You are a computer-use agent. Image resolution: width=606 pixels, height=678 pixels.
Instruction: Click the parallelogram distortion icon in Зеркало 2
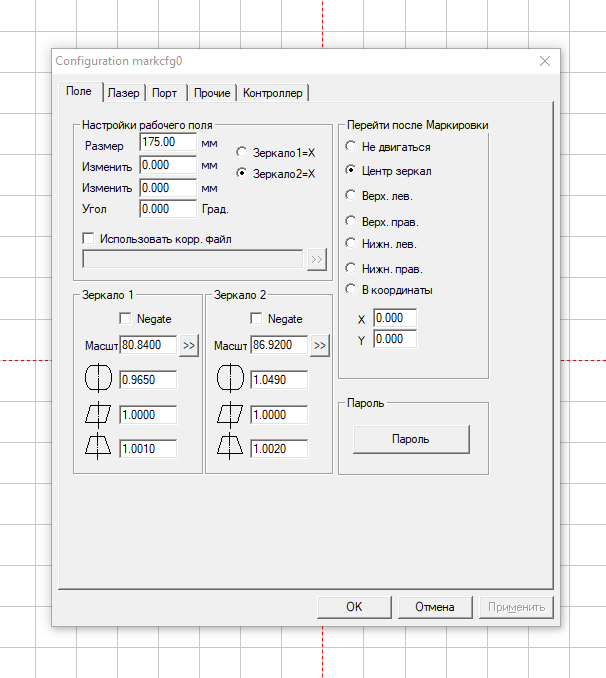pos(230,414)
